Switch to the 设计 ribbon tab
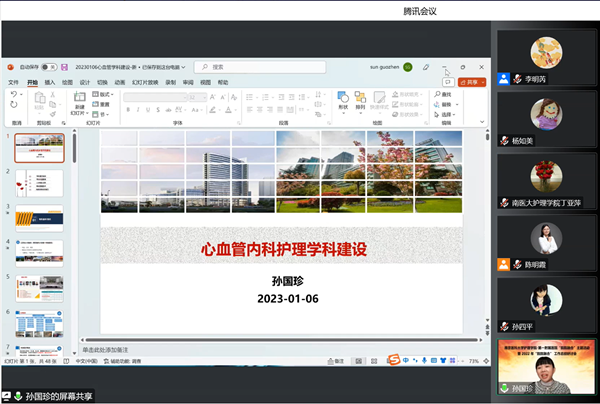Screen dimensions: 600x404 coord(84,82)
